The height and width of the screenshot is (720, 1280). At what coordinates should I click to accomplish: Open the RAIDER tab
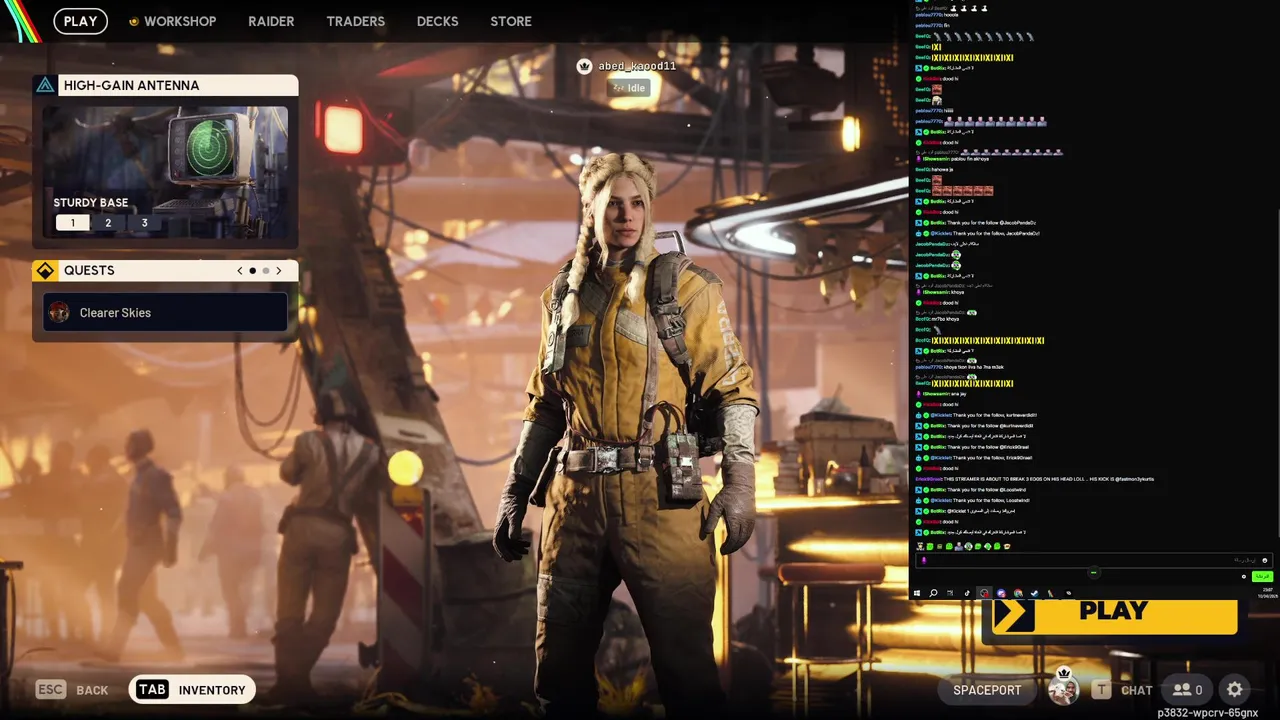(x=271, y=21)
